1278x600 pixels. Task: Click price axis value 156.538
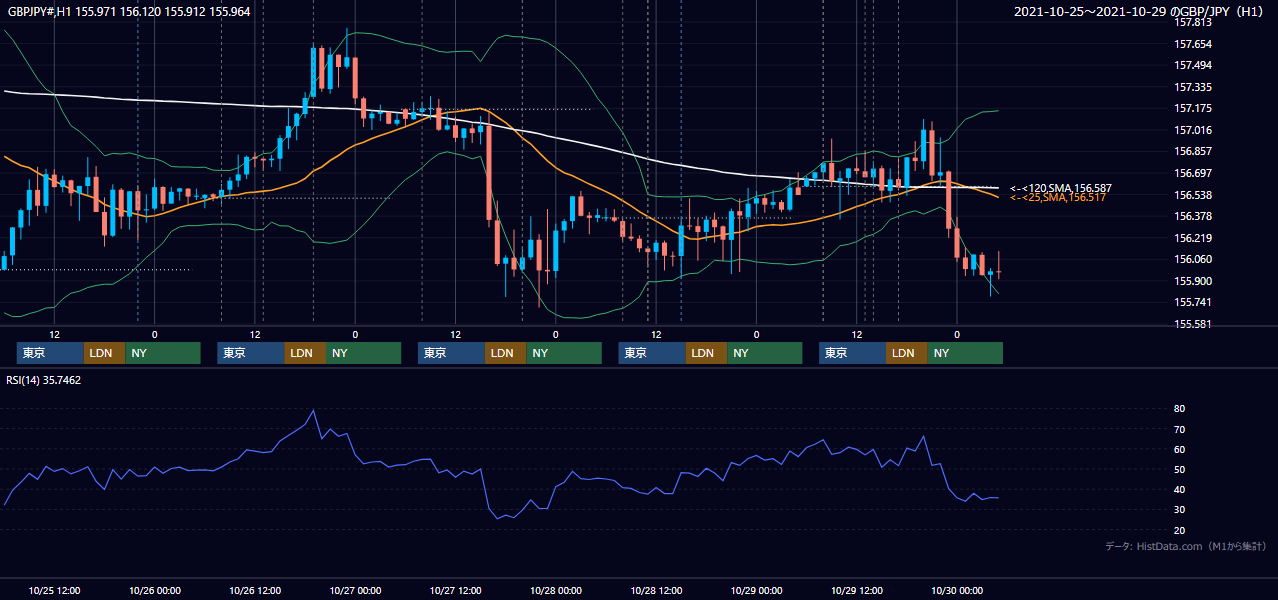(x=1193, y=195)
